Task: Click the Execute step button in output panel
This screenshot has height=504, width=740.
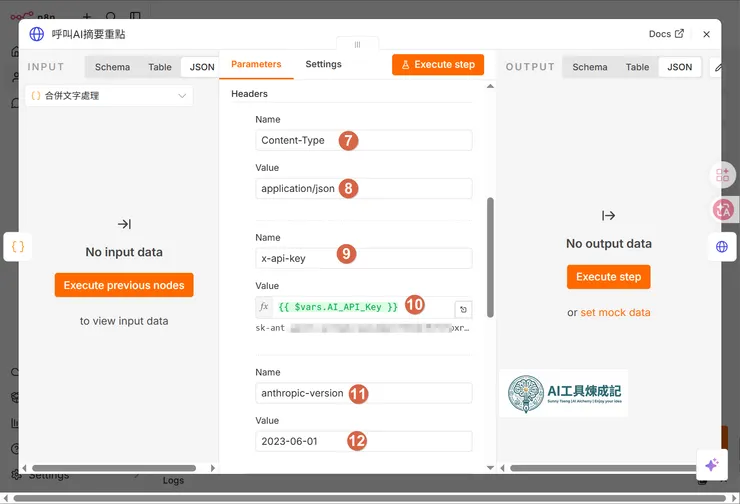Action: pos(608,277)
